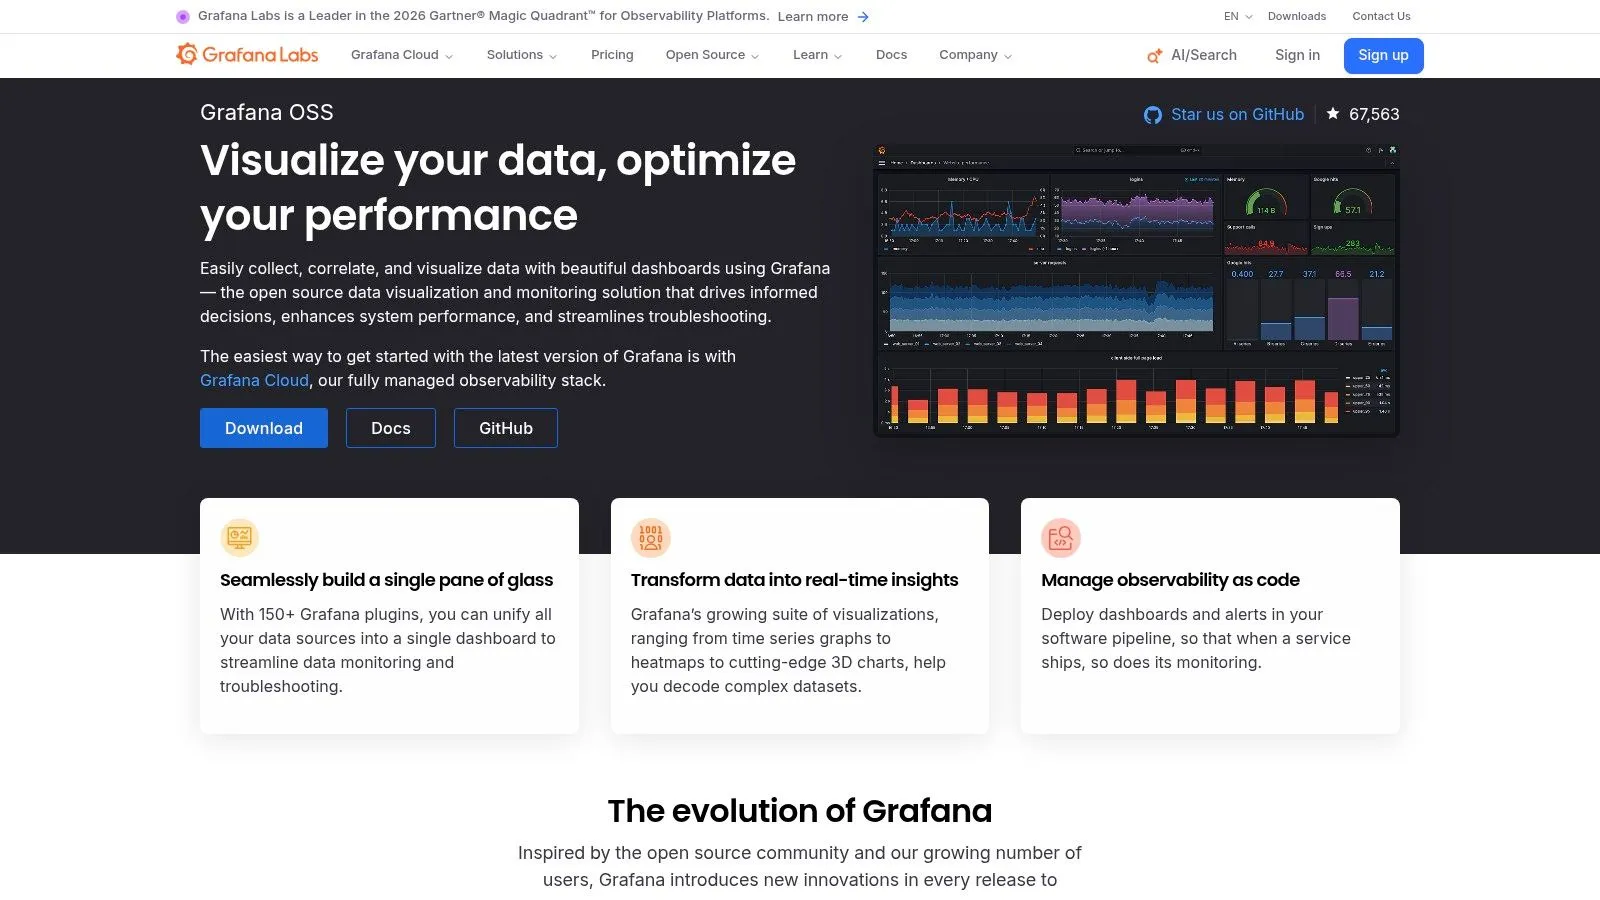Click the AI/Search sparkle icon
The image size is (1600, 900).
[1154, 56]
